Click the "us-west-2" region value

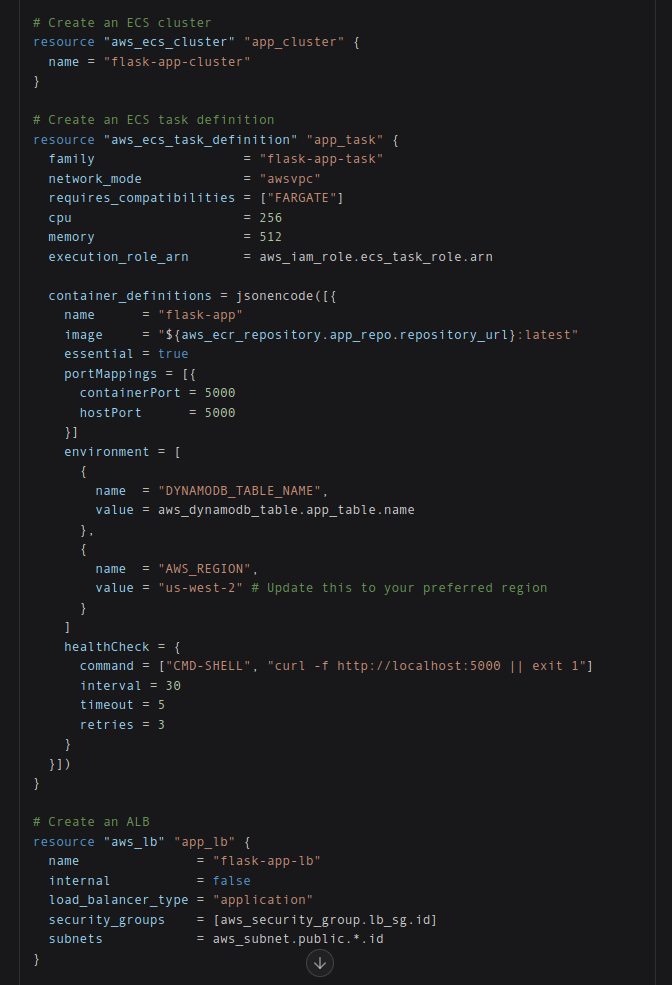tap(200, 588)
